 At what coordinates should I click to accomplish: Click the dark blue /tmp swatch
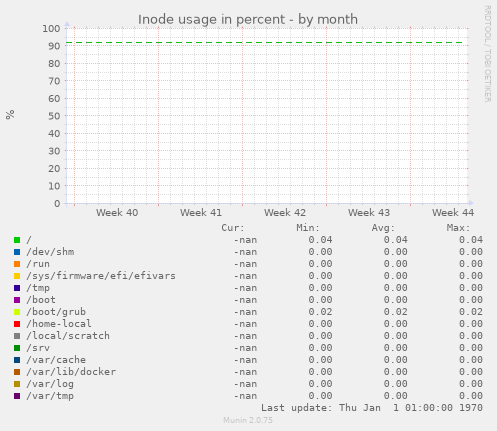(x=17, y=288)
